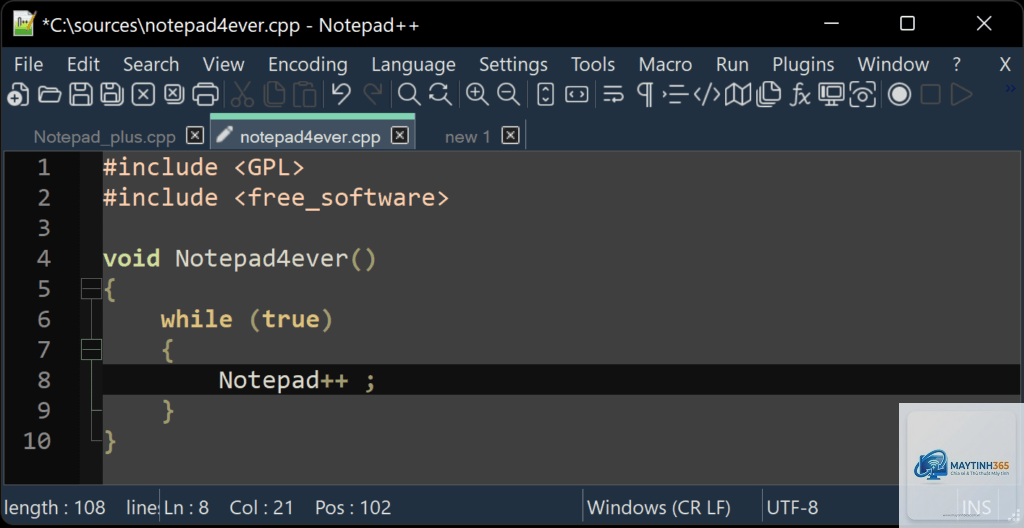Collapse fold marker on line 7
Image resolution: width=1024 pixels, height=528 pixels.
point(91,350)
